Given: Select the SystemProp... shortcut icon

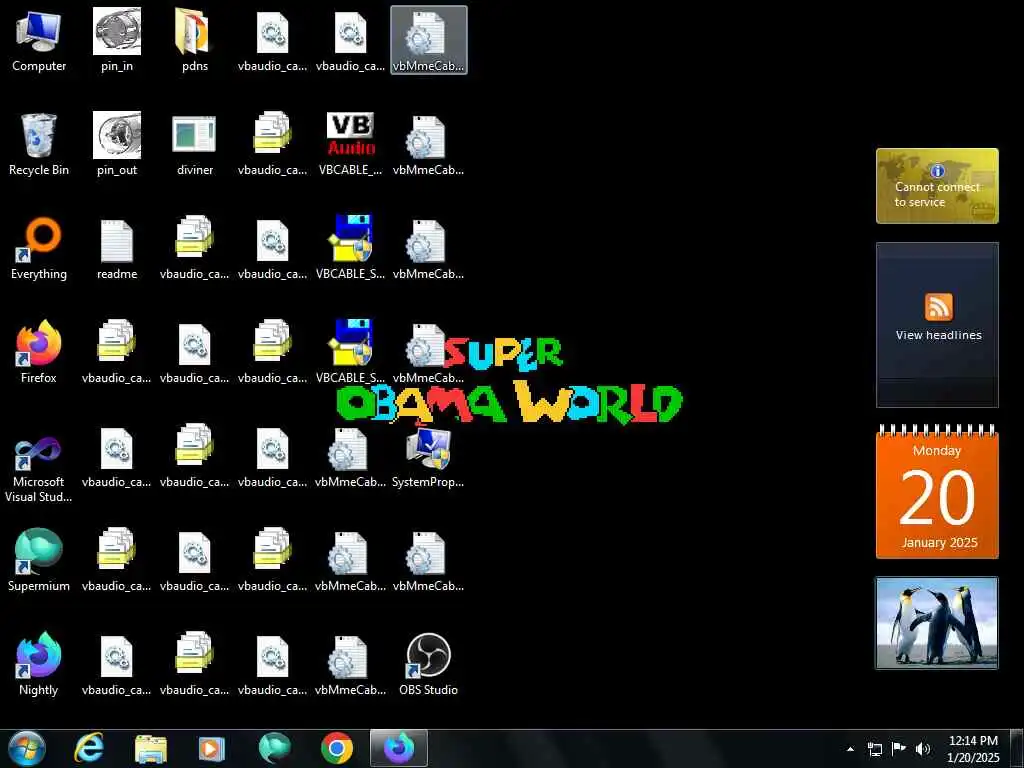Looking at the screenshot, I should coord(428,457).
